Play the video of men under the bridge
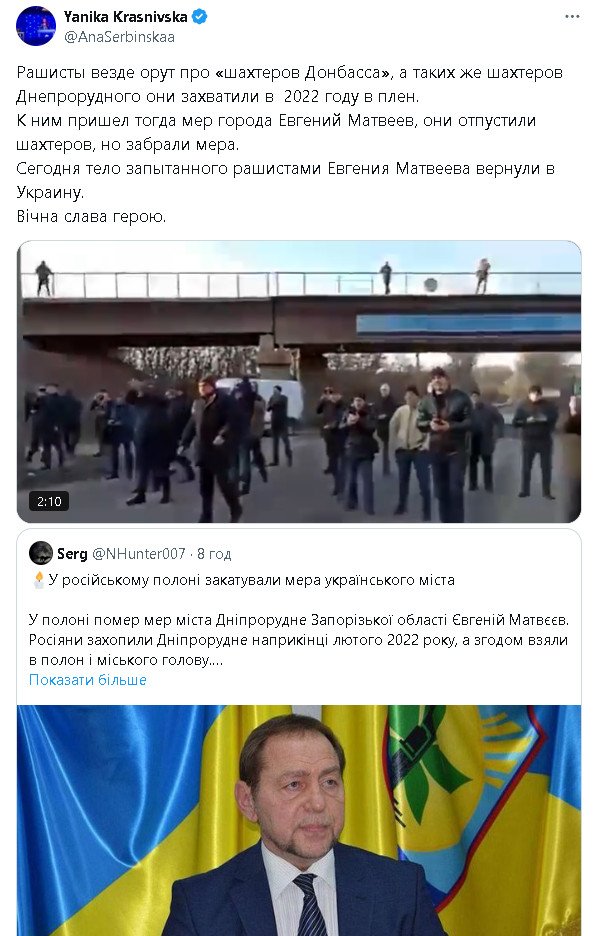The width and height of the screenshot is (598, 936). [299, 382]
